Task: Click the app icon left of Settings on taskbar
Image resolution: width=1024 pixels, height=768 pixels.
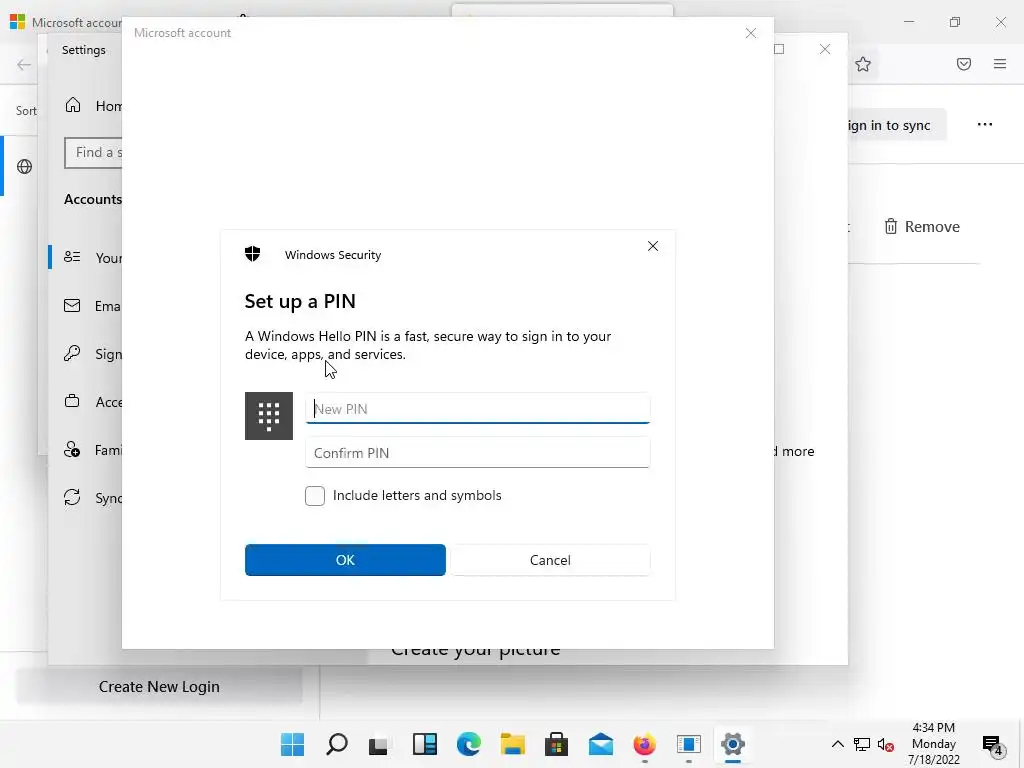Action: click(x=688, y=744)
